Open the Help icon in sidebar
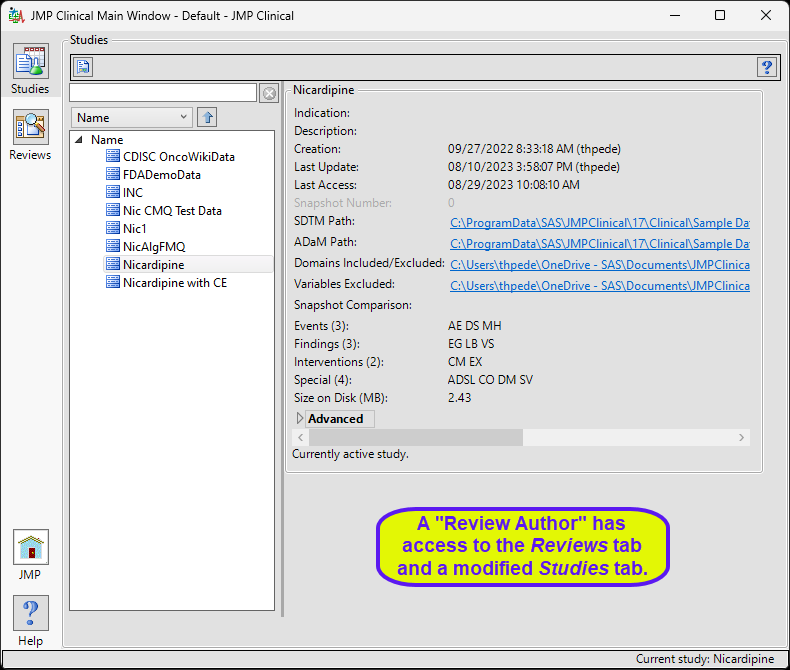790x670 pixels. [31, 613]
